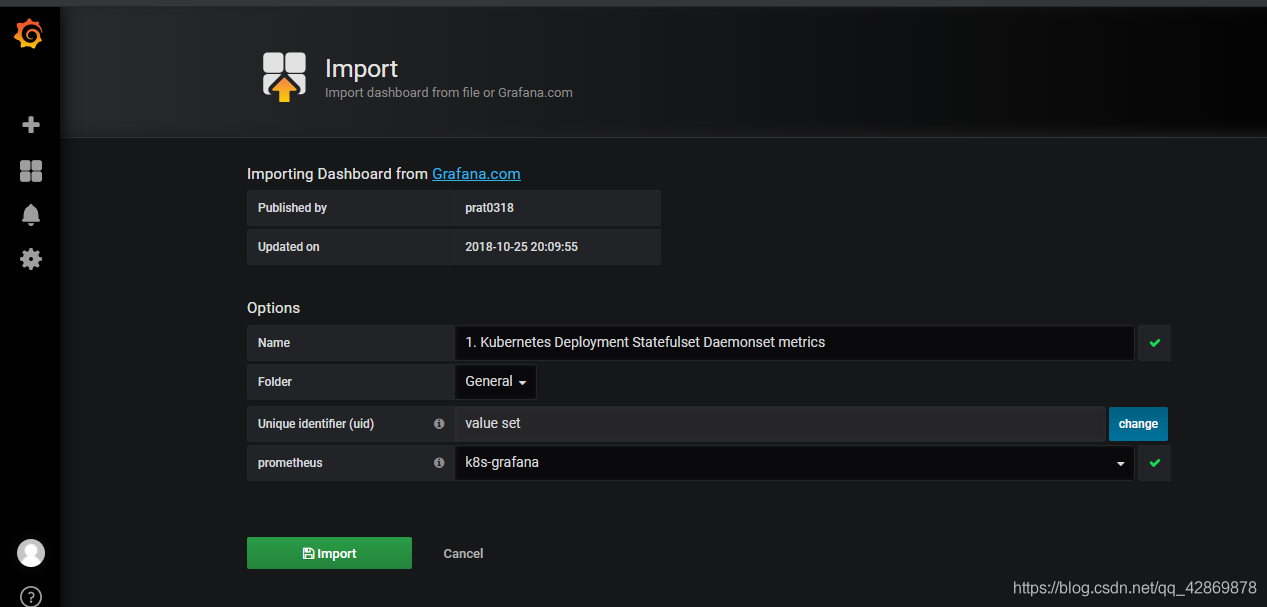Screen dimensions: 1267x607
Task: Click the green Import button
Action: [x=329, y=553]
